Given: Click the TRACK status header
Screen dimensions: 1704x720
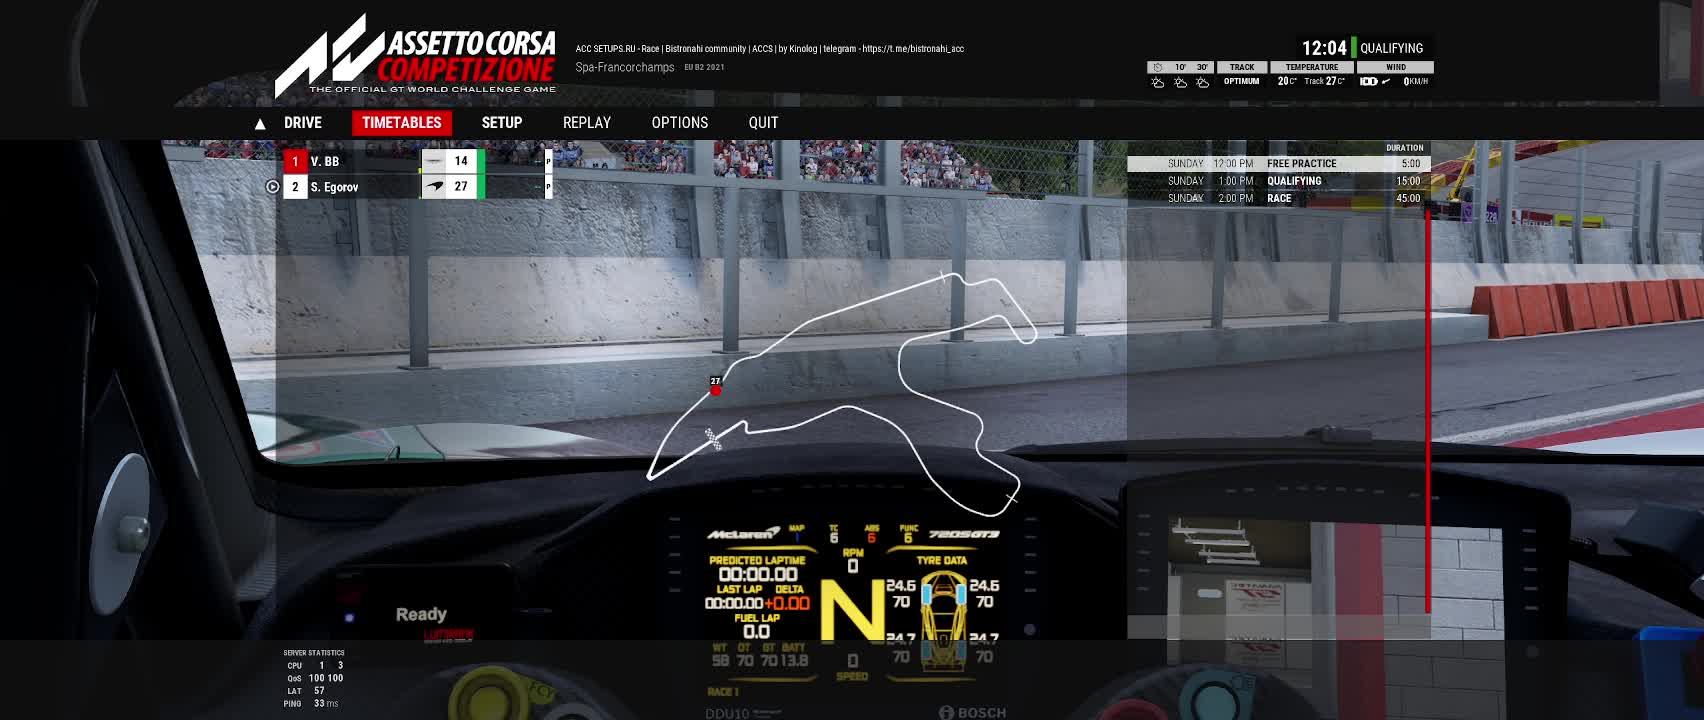Looking at the screenshot, I should [x=1242, y=67].
